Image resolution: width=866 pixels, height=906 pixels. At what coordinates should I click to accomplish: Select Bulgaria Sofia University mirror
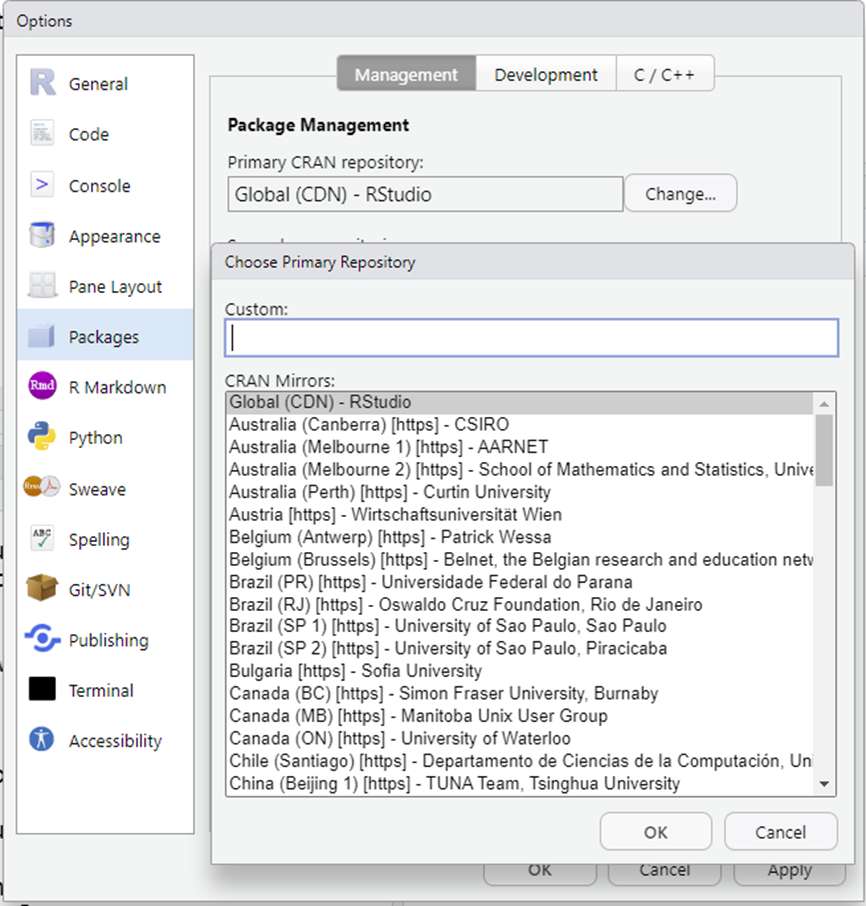[x=519, y=671]
